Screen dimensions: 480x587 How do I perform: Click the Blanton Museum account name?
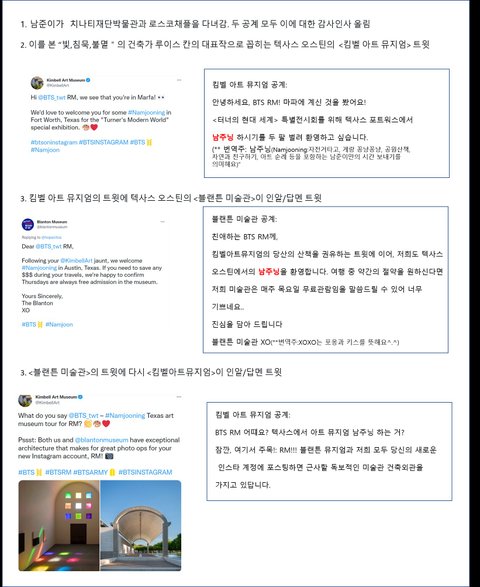52,222
